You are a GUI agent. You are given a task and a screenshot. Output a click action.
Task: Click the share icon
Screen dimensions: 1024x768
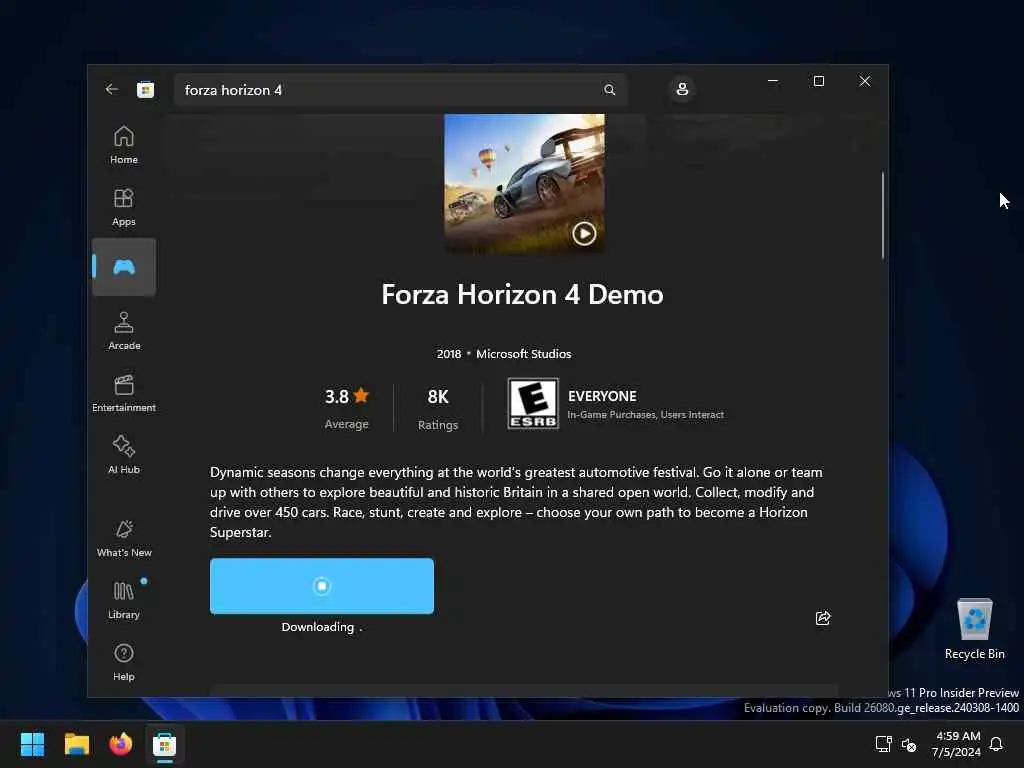(x=823, y=618)
